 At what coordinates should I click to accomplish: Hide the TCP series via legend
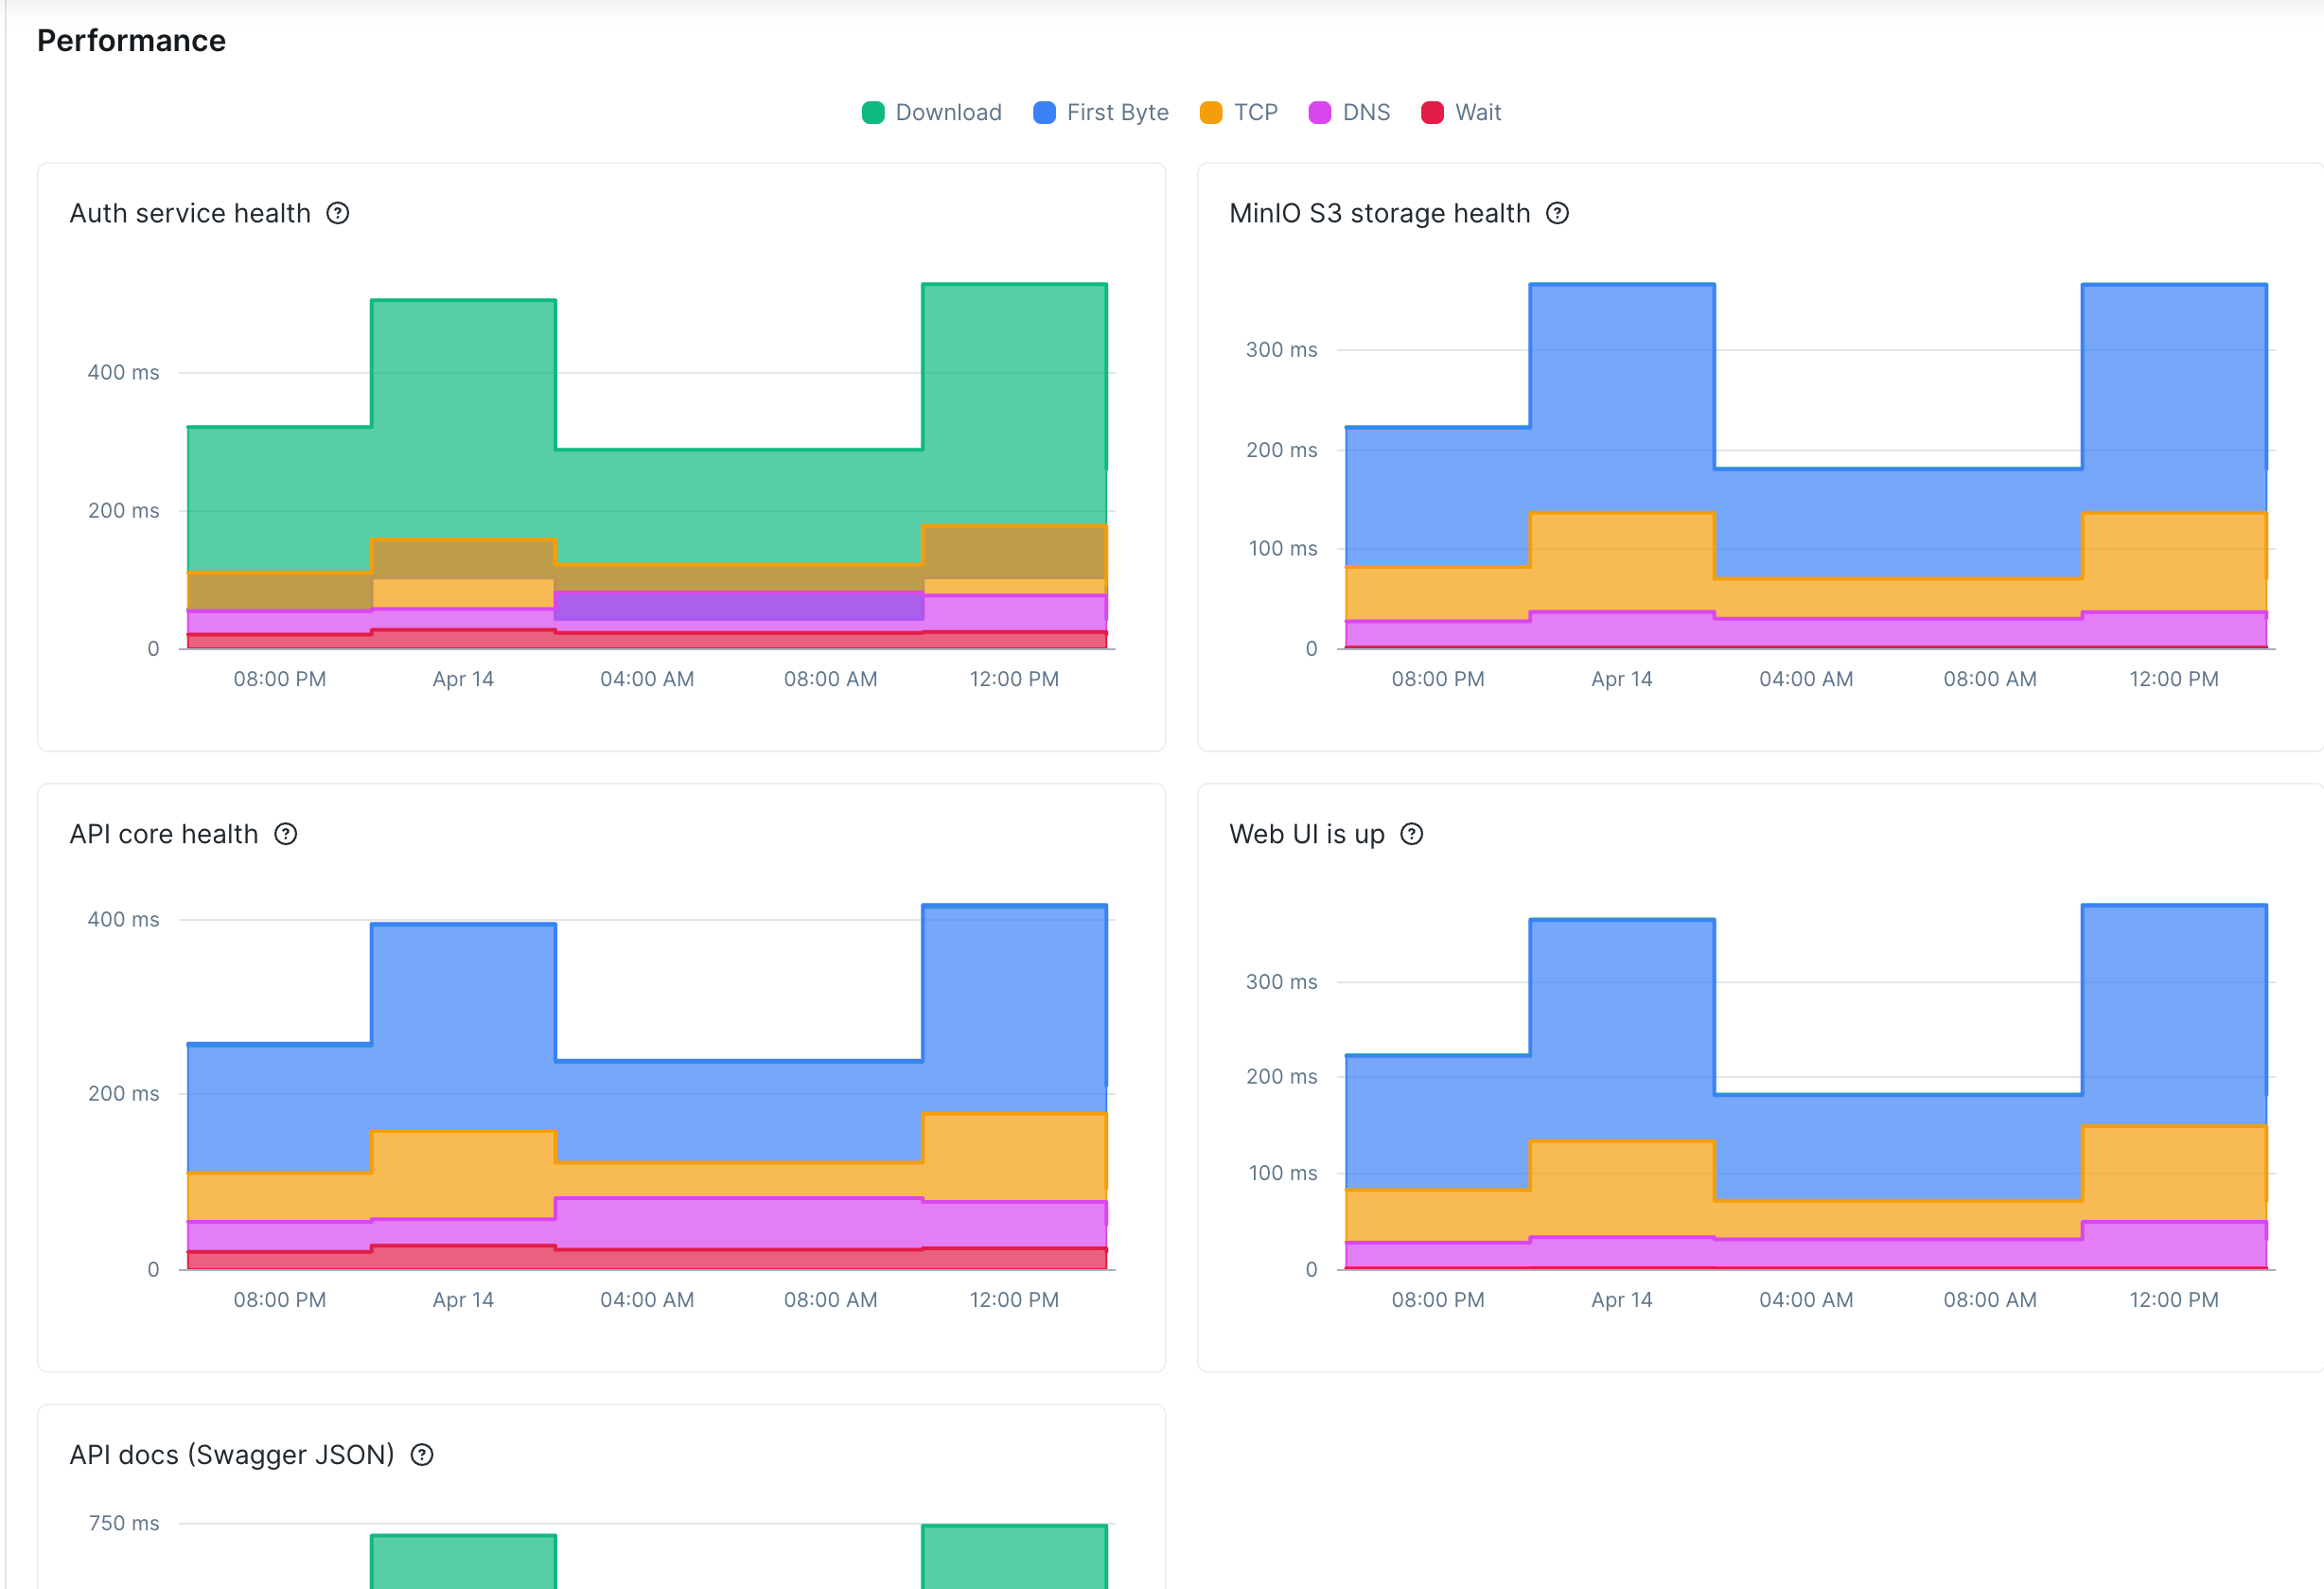point(1254,113)
